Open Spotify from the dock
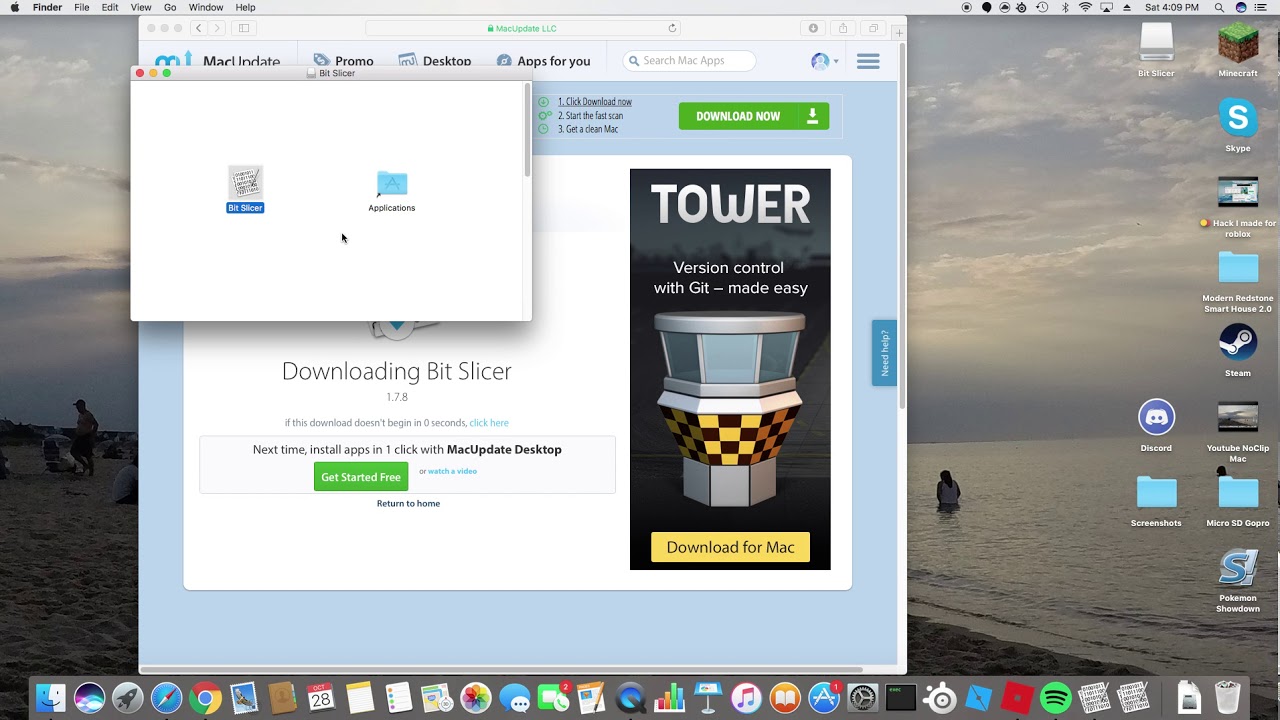The width and height of the screenshot is (1280, 720). 1055,698
